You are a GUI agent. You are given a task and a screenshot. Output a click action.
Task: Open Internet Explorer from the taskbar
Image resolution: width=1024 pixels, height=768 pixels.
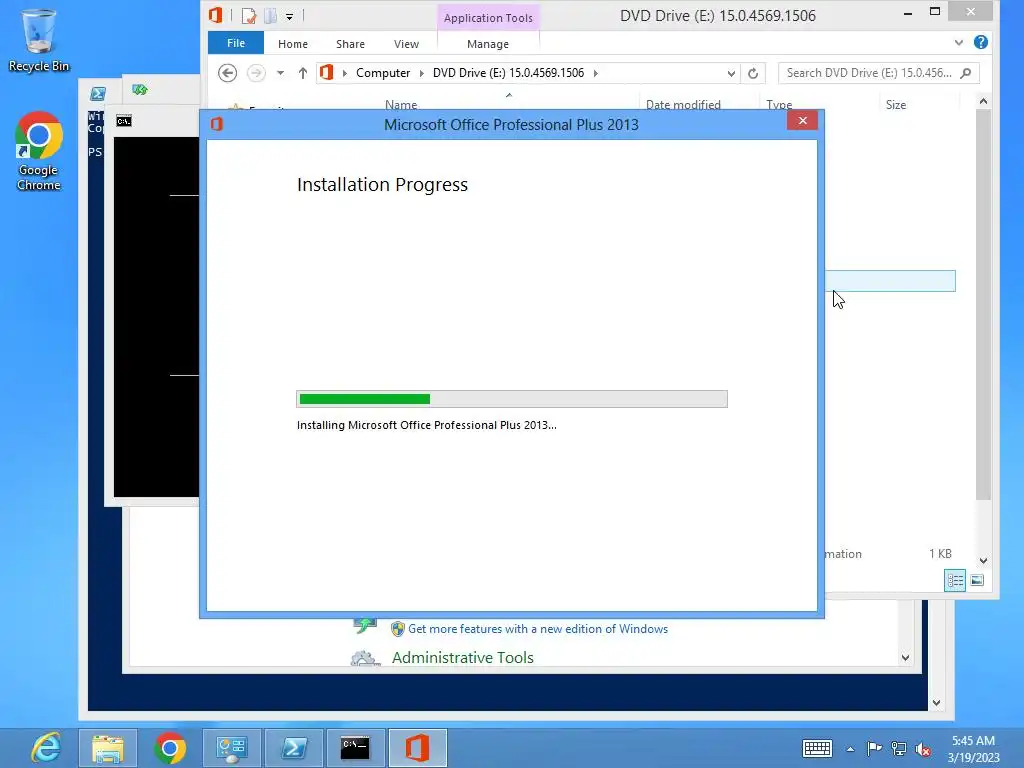(x=46, y=748)
